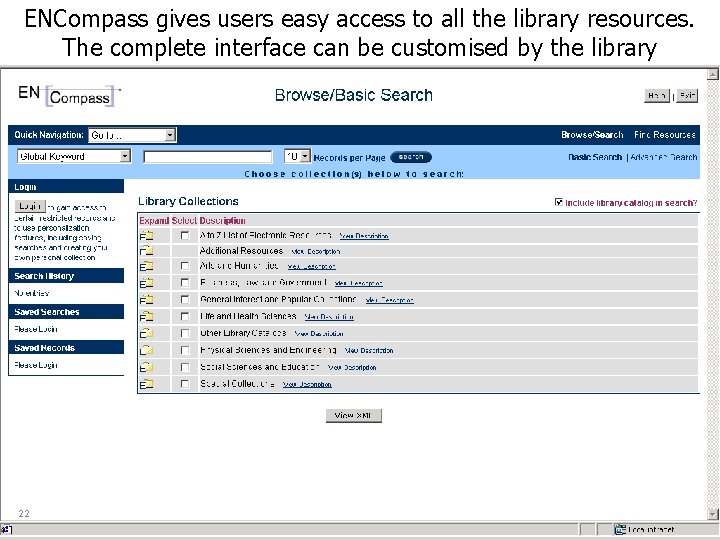Click the View XML button
The image size is (720, 540).
tap(354, 416)
